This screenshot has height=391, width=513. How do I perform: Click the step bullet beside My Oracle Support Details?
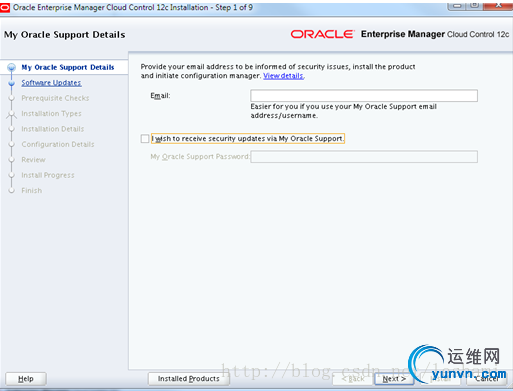(x=12, y=67)
